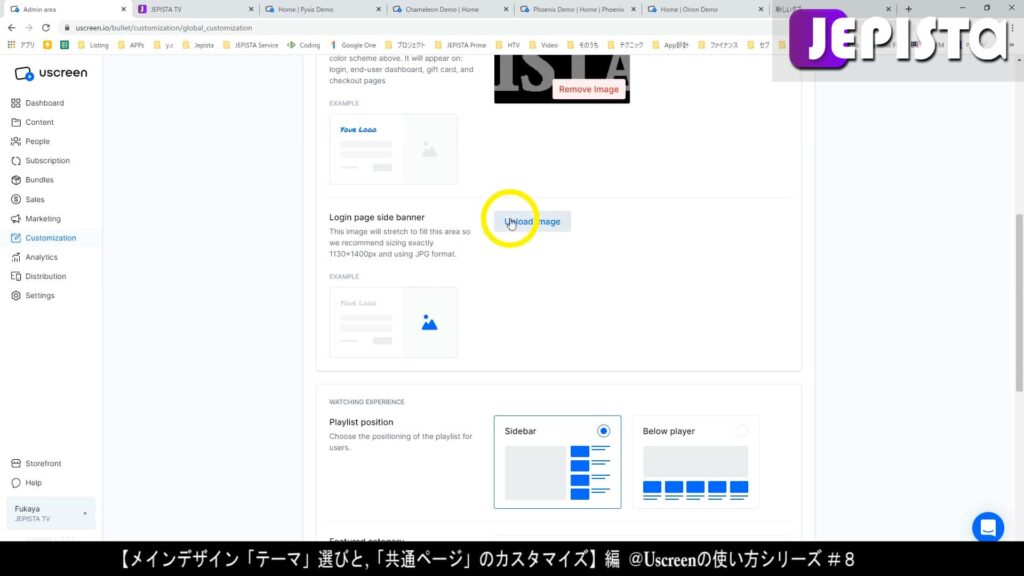Close the Home | Pyxis Demo tab
Viewport: 1024px width, 576px height.
[378, 9]
